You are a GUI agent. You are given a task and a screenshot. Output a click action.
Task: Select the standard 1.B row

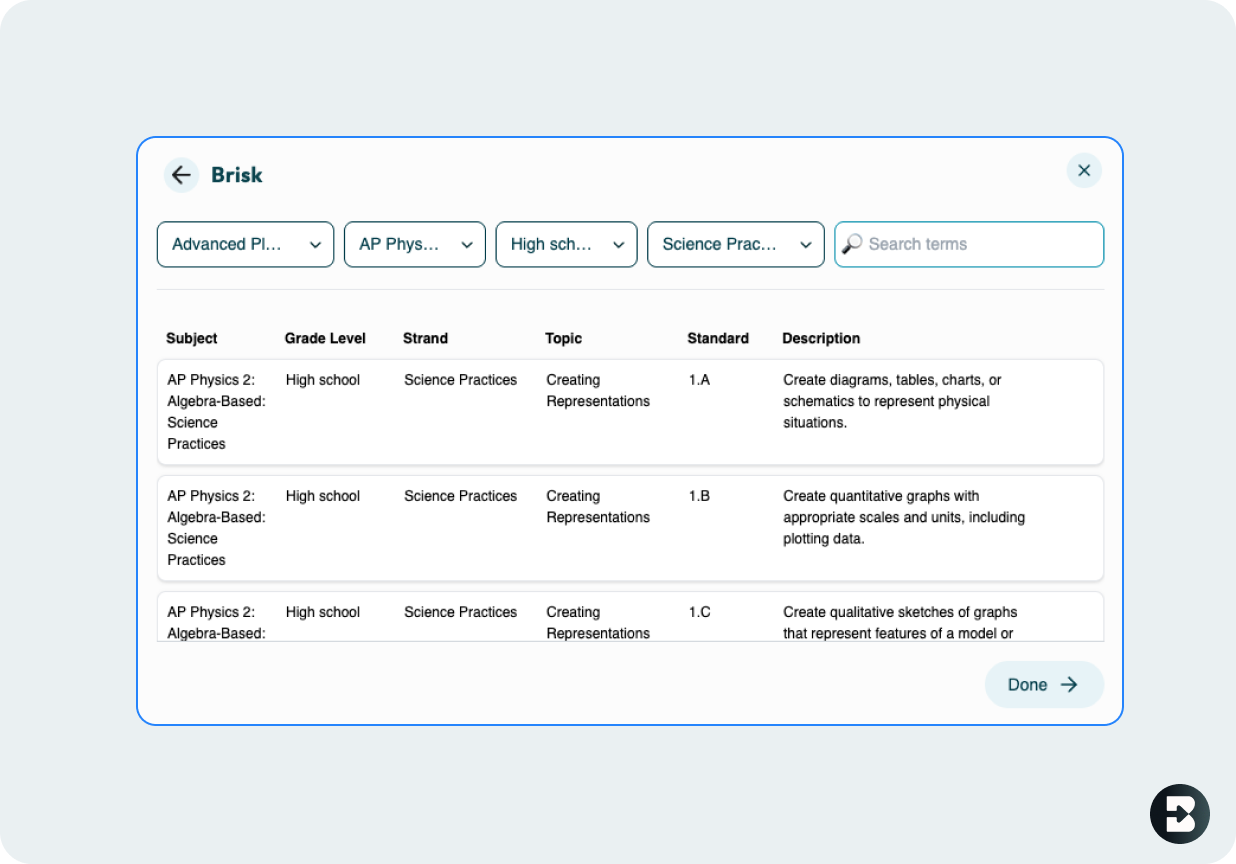click(630, 528)
